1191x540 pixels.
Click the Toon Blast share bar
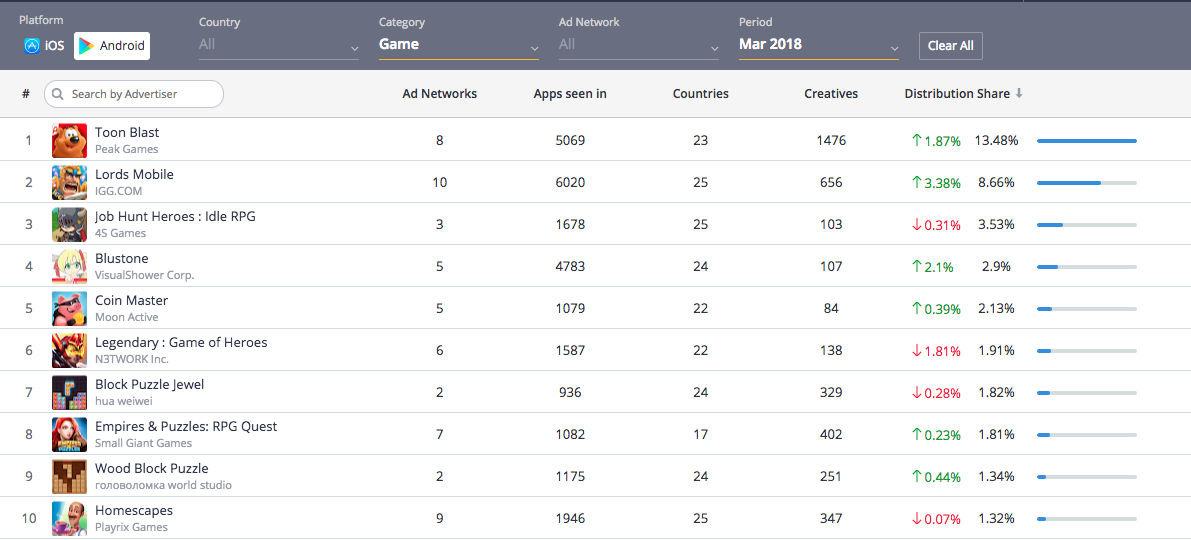click(1086, 141)
